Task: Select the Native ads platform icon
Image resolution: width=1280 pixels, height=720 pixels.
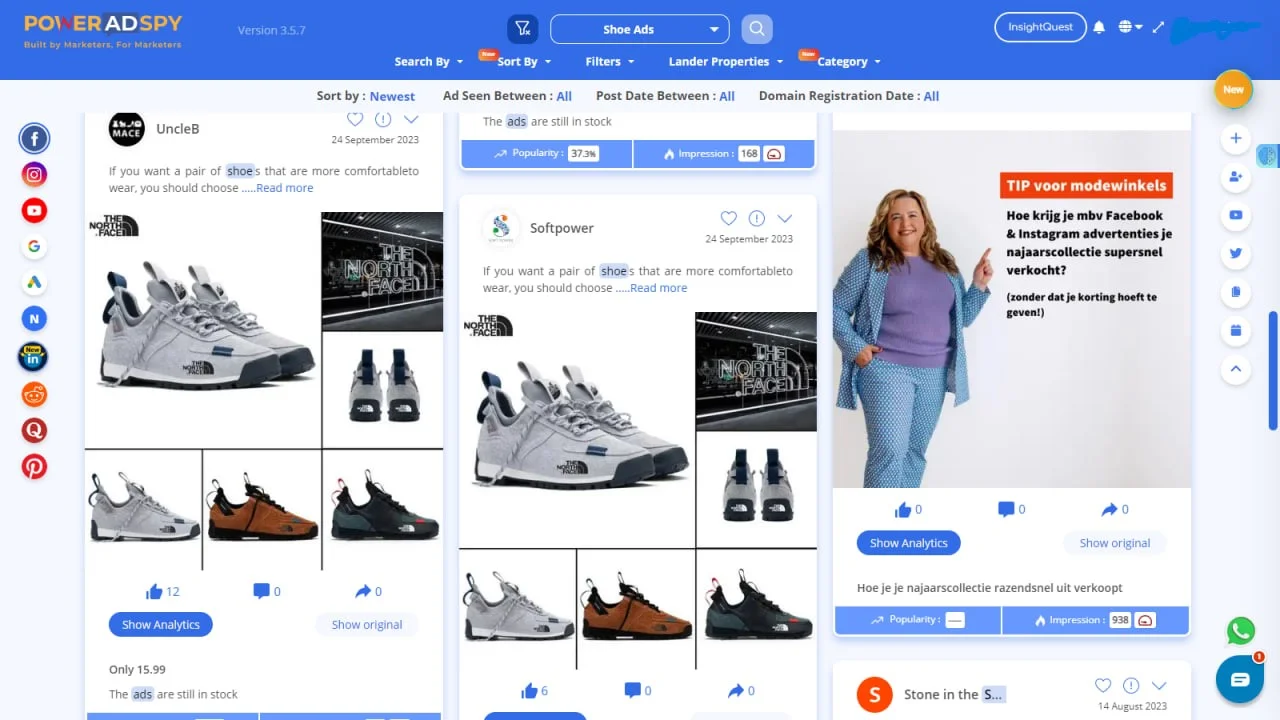Action: (35, 320)
